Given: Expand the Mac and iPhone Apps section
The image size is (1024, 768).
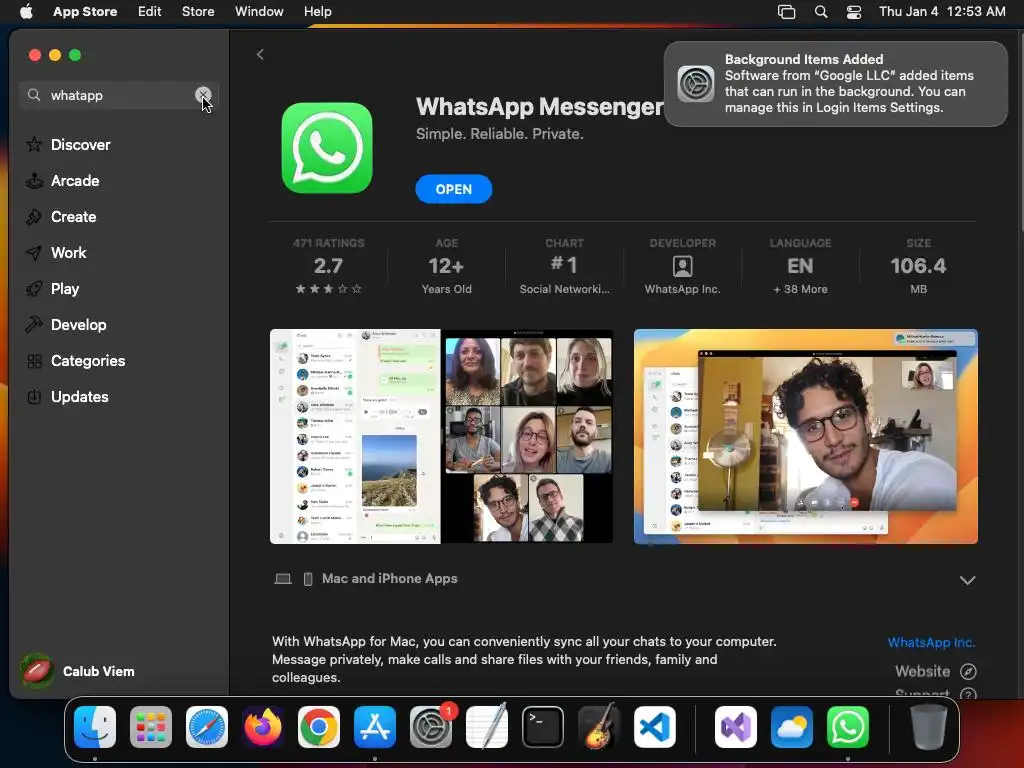Looking at the screenshot, I should 967,580.
